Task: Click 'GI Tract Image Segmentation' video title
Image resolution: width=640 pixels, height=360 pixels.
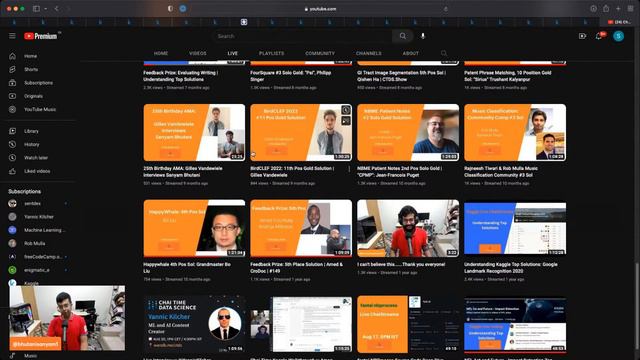Action: tap(402, 76)
